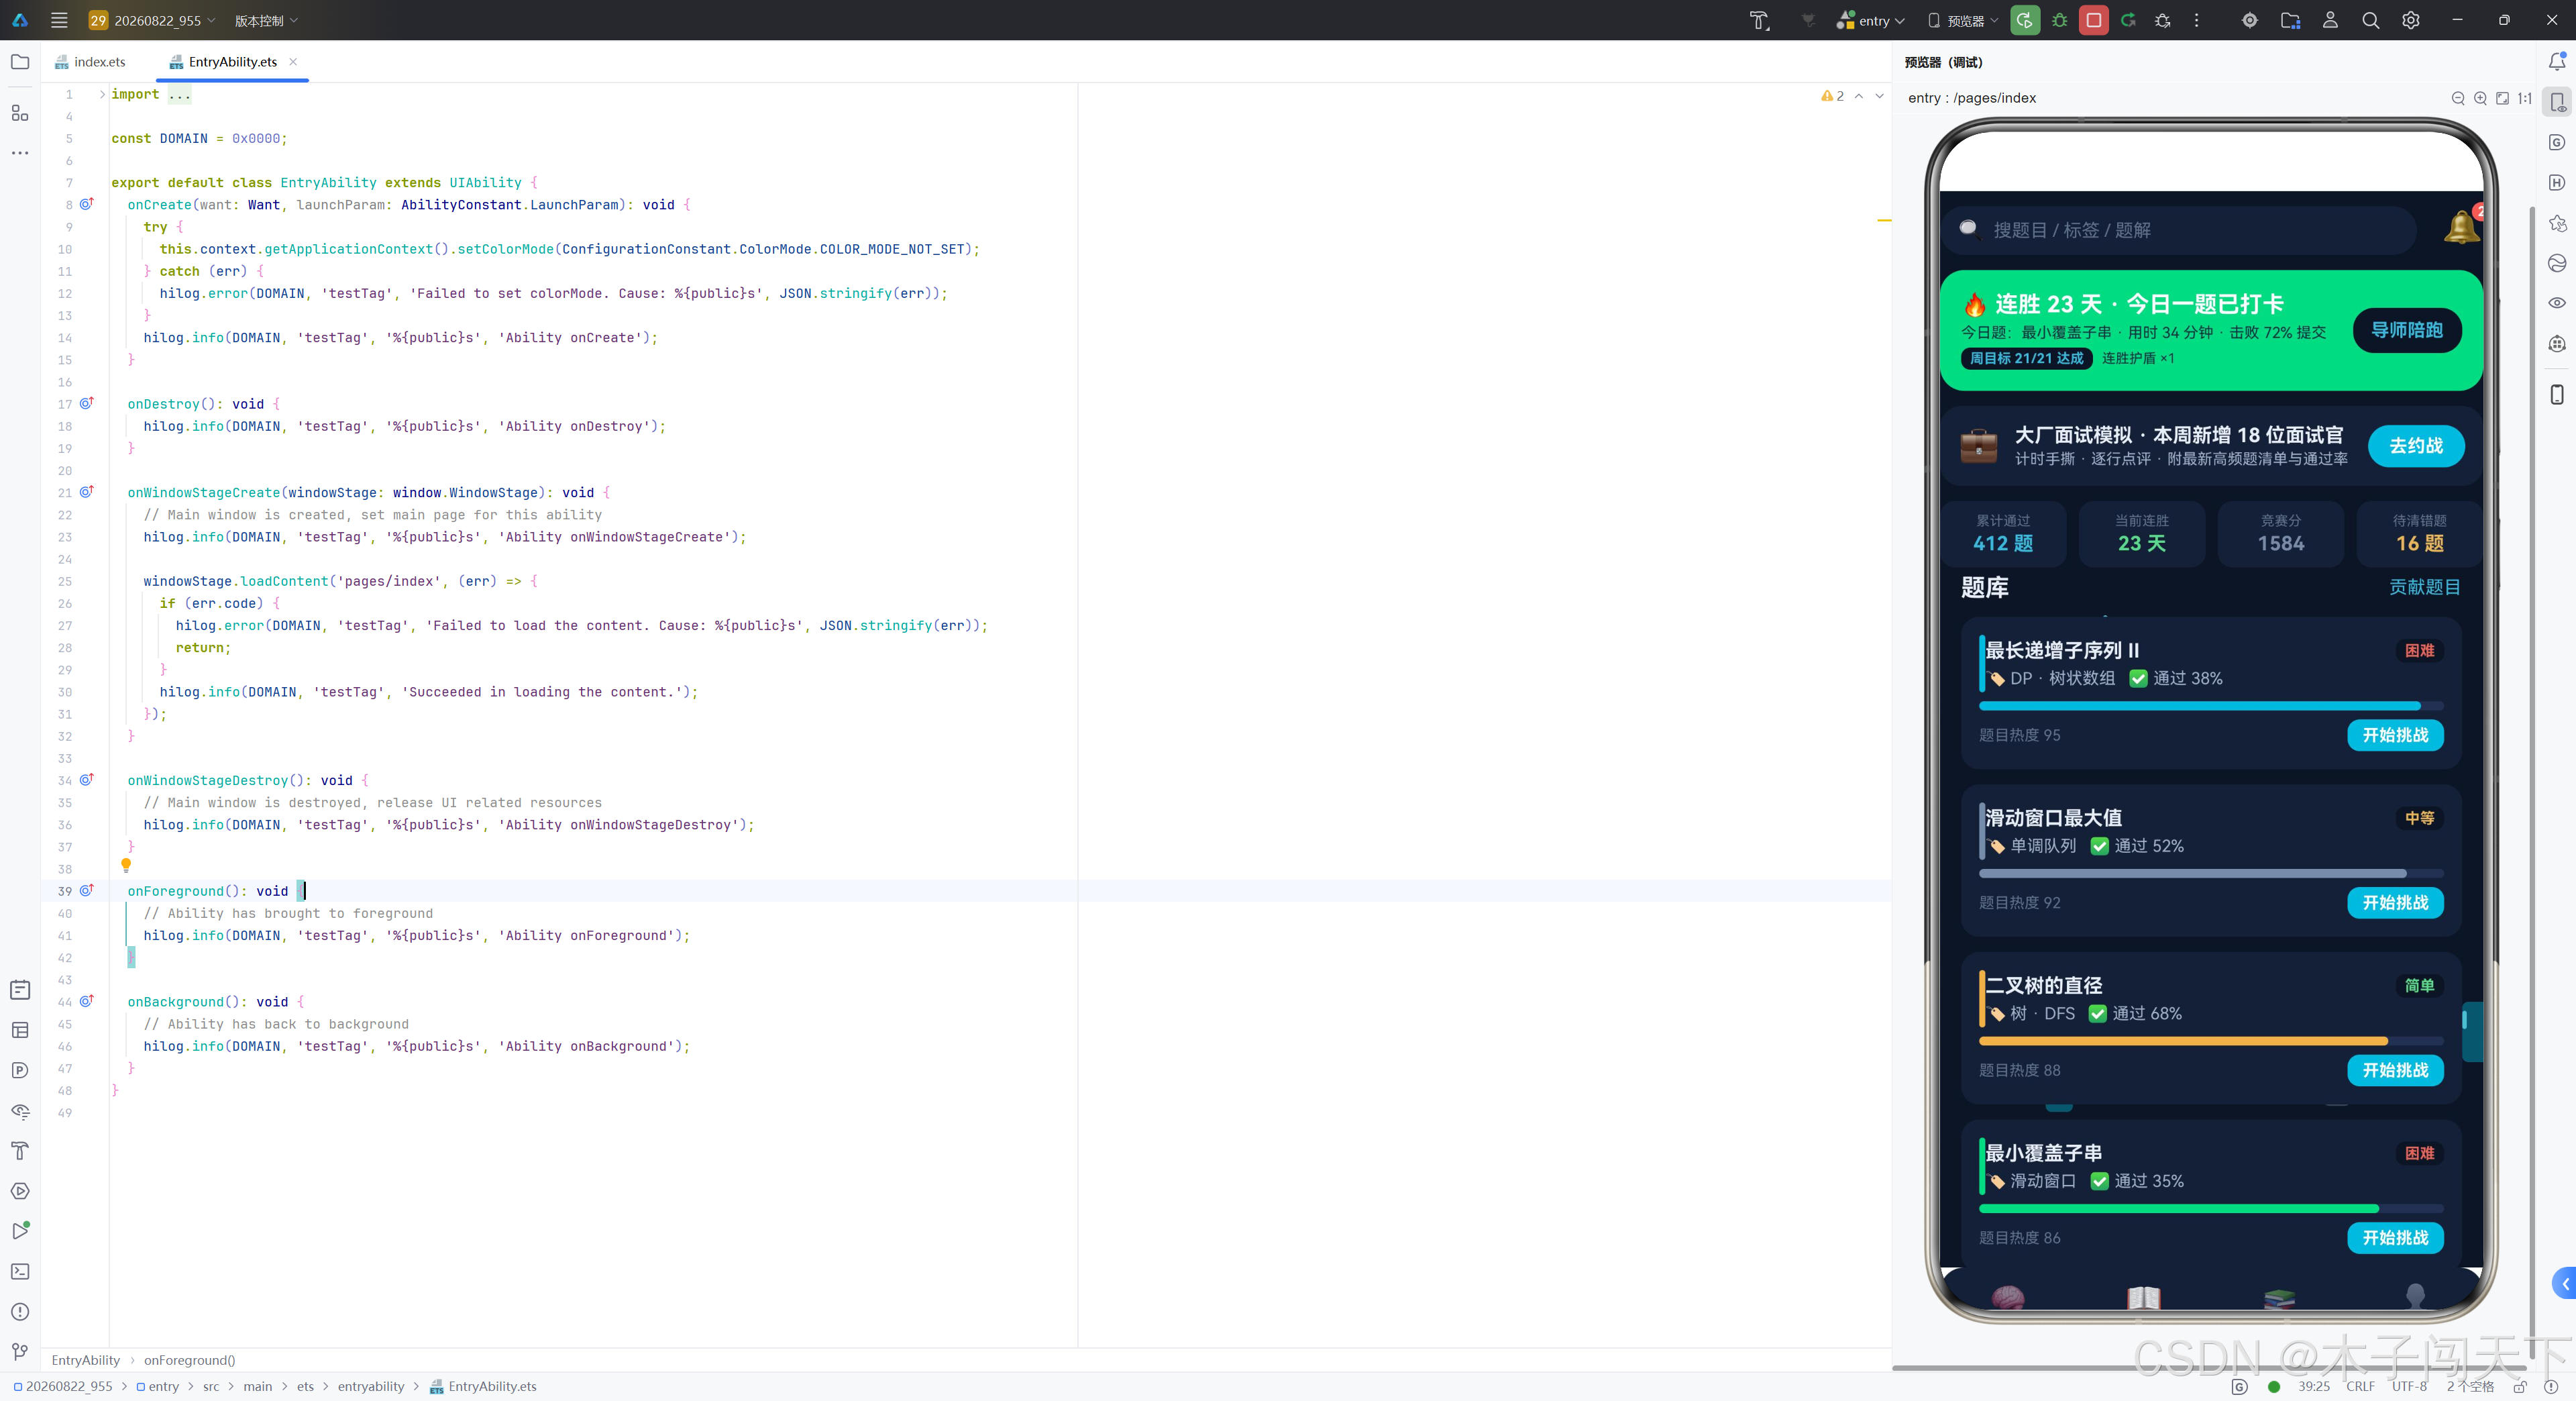Click 开始挑战 for 二叉树的直径

point(2395,1070)
